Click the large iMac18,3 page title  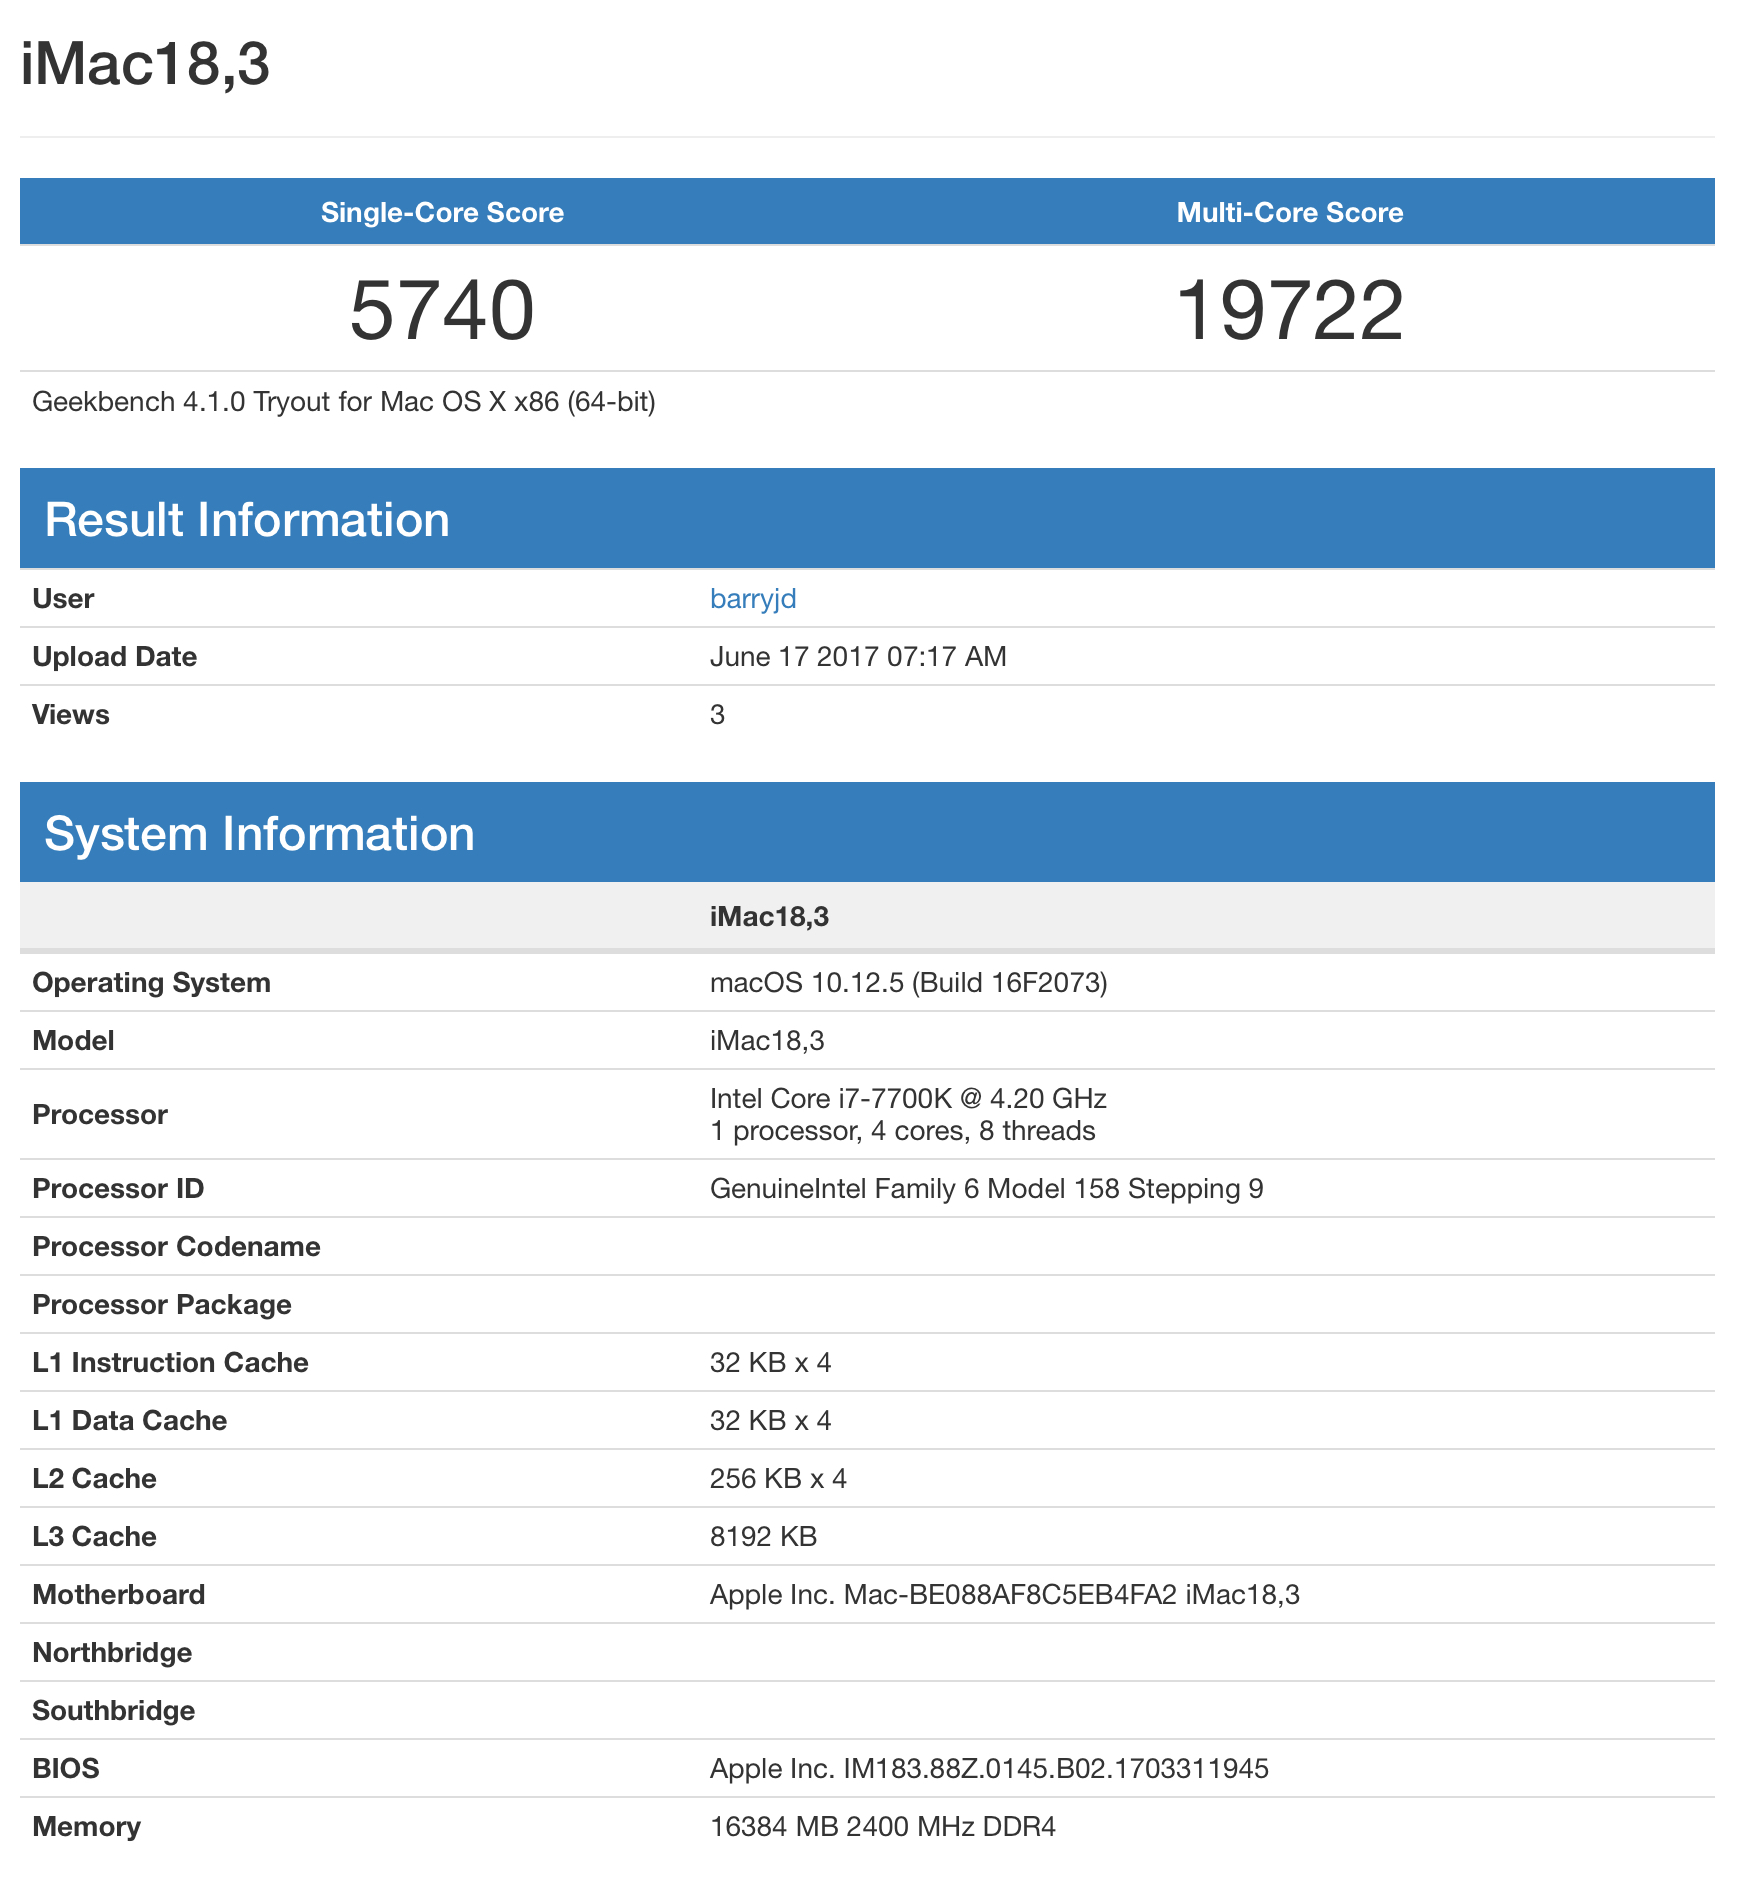145,64
